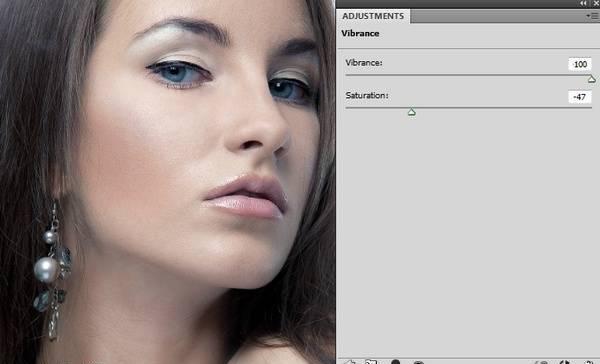Select the ADJUSTMENTS tab

click(x=373, y=16)
